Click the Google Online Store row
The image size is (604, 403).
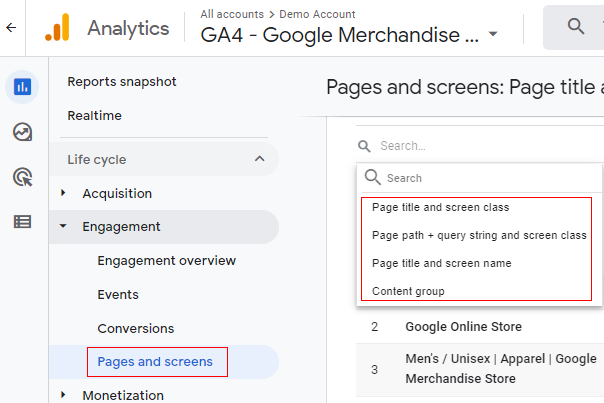480,327
